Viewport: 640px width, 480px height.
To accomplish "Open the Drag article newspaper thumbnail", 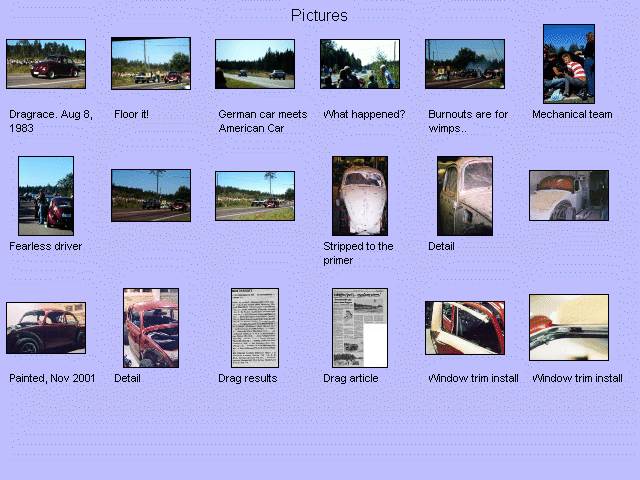I will (360, 328).
